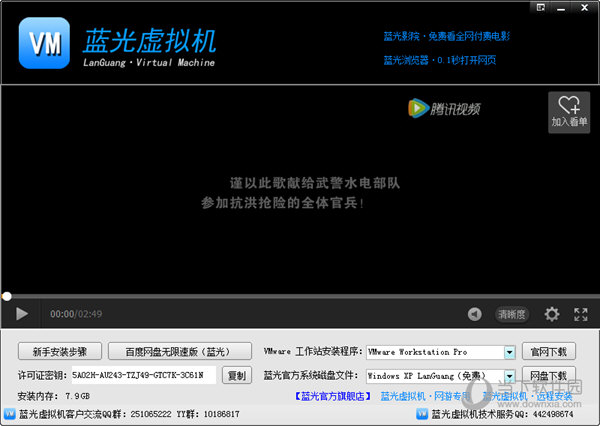
Task: Click the 00:00/02:49 time display
Action: [76, 314]
